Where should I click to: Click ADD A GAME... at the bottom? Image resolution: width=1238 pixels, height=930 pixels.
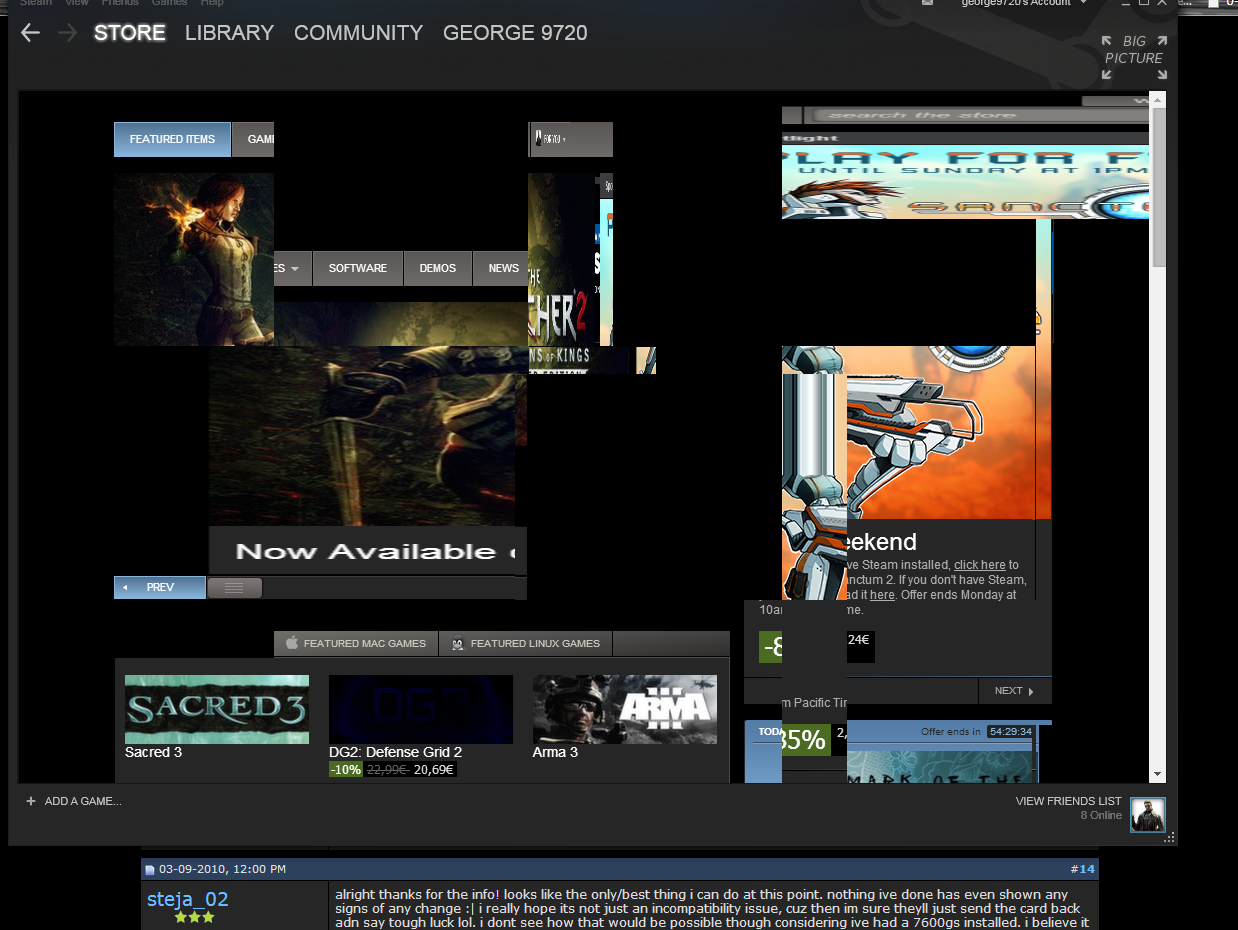coord(83,801)
